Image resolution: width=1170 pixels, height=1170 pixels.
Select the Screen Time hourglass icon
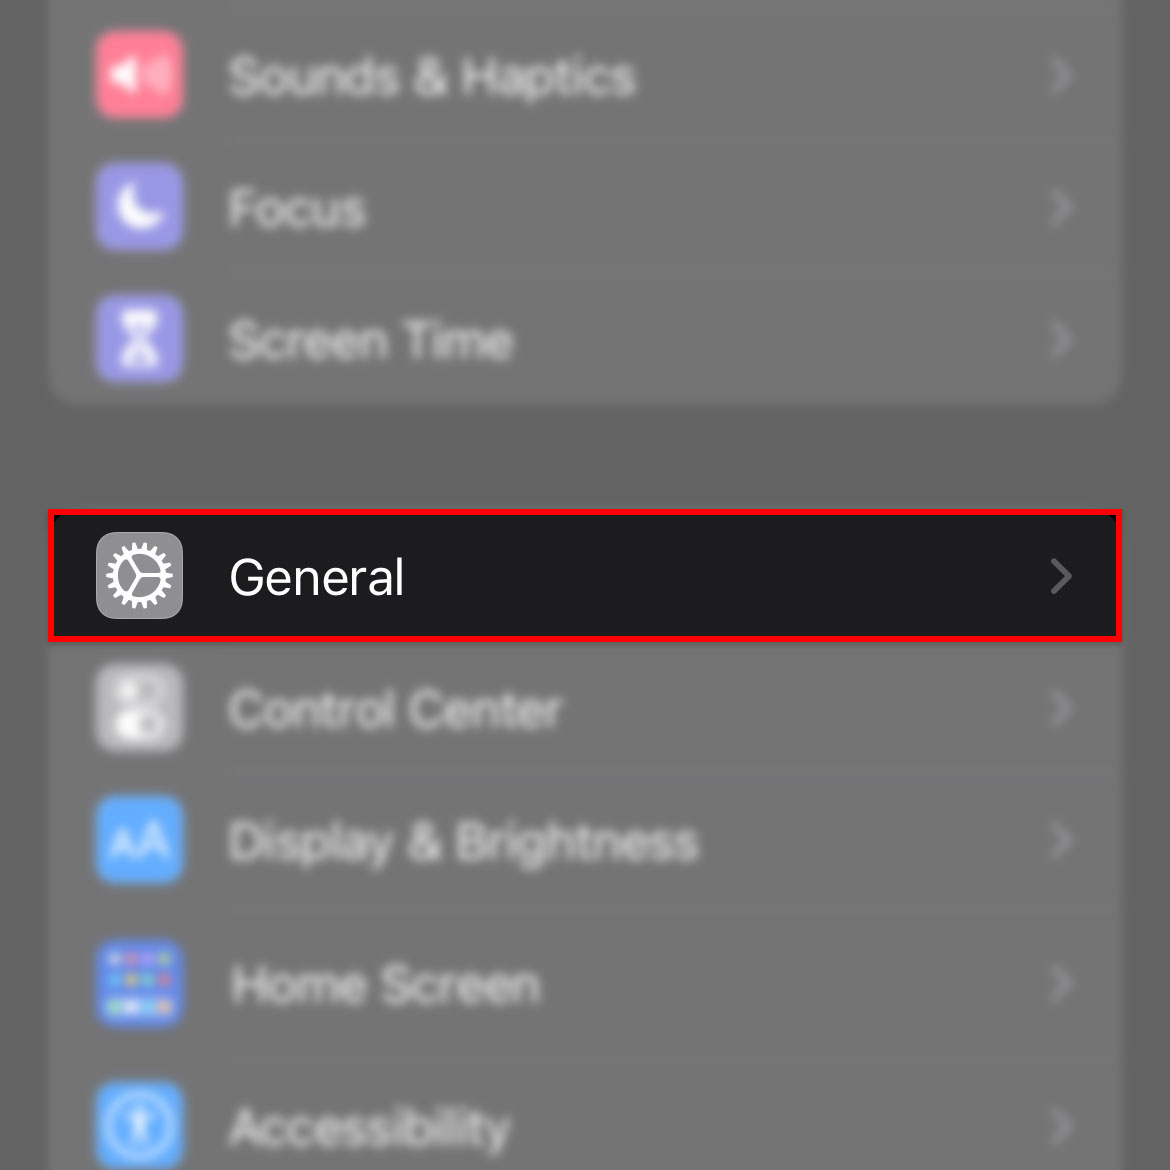pos(140,338)
